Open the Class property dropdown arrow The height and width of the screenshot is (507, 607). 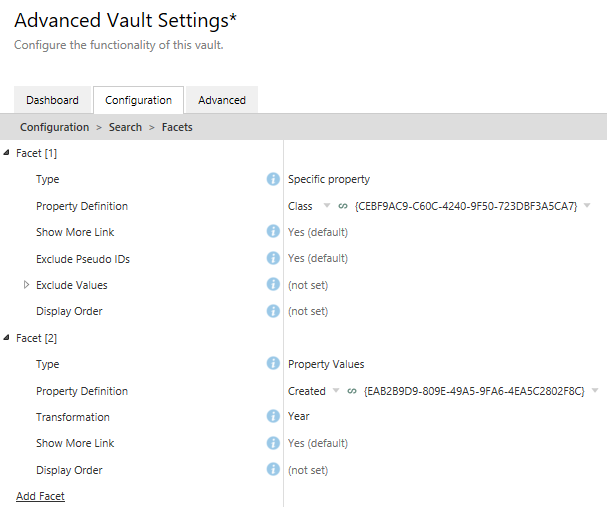pos(326,207)
